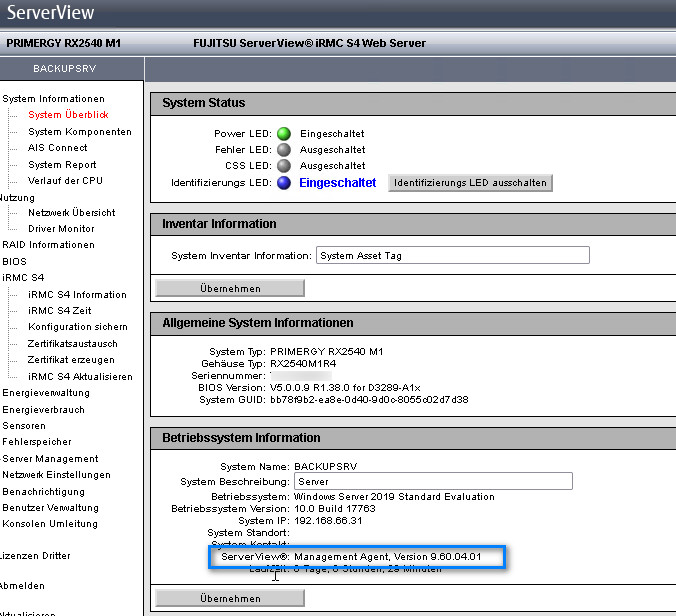
Task: Click the BACKUPSRV header label
Action: point(65,69)
